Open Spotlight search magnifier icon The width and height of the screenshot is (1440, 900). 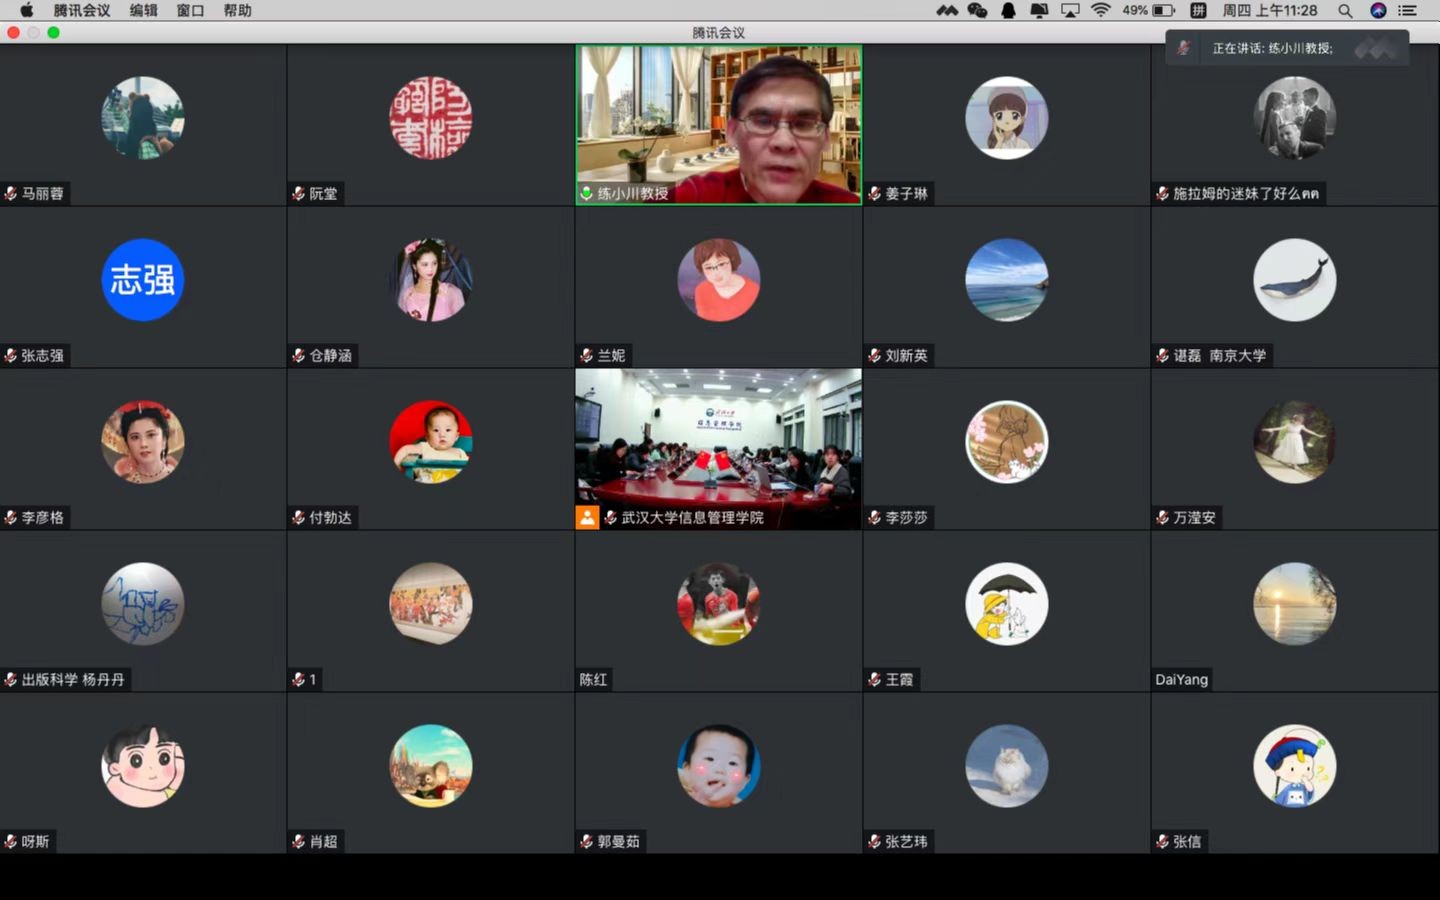click(x=1345, y=10)
